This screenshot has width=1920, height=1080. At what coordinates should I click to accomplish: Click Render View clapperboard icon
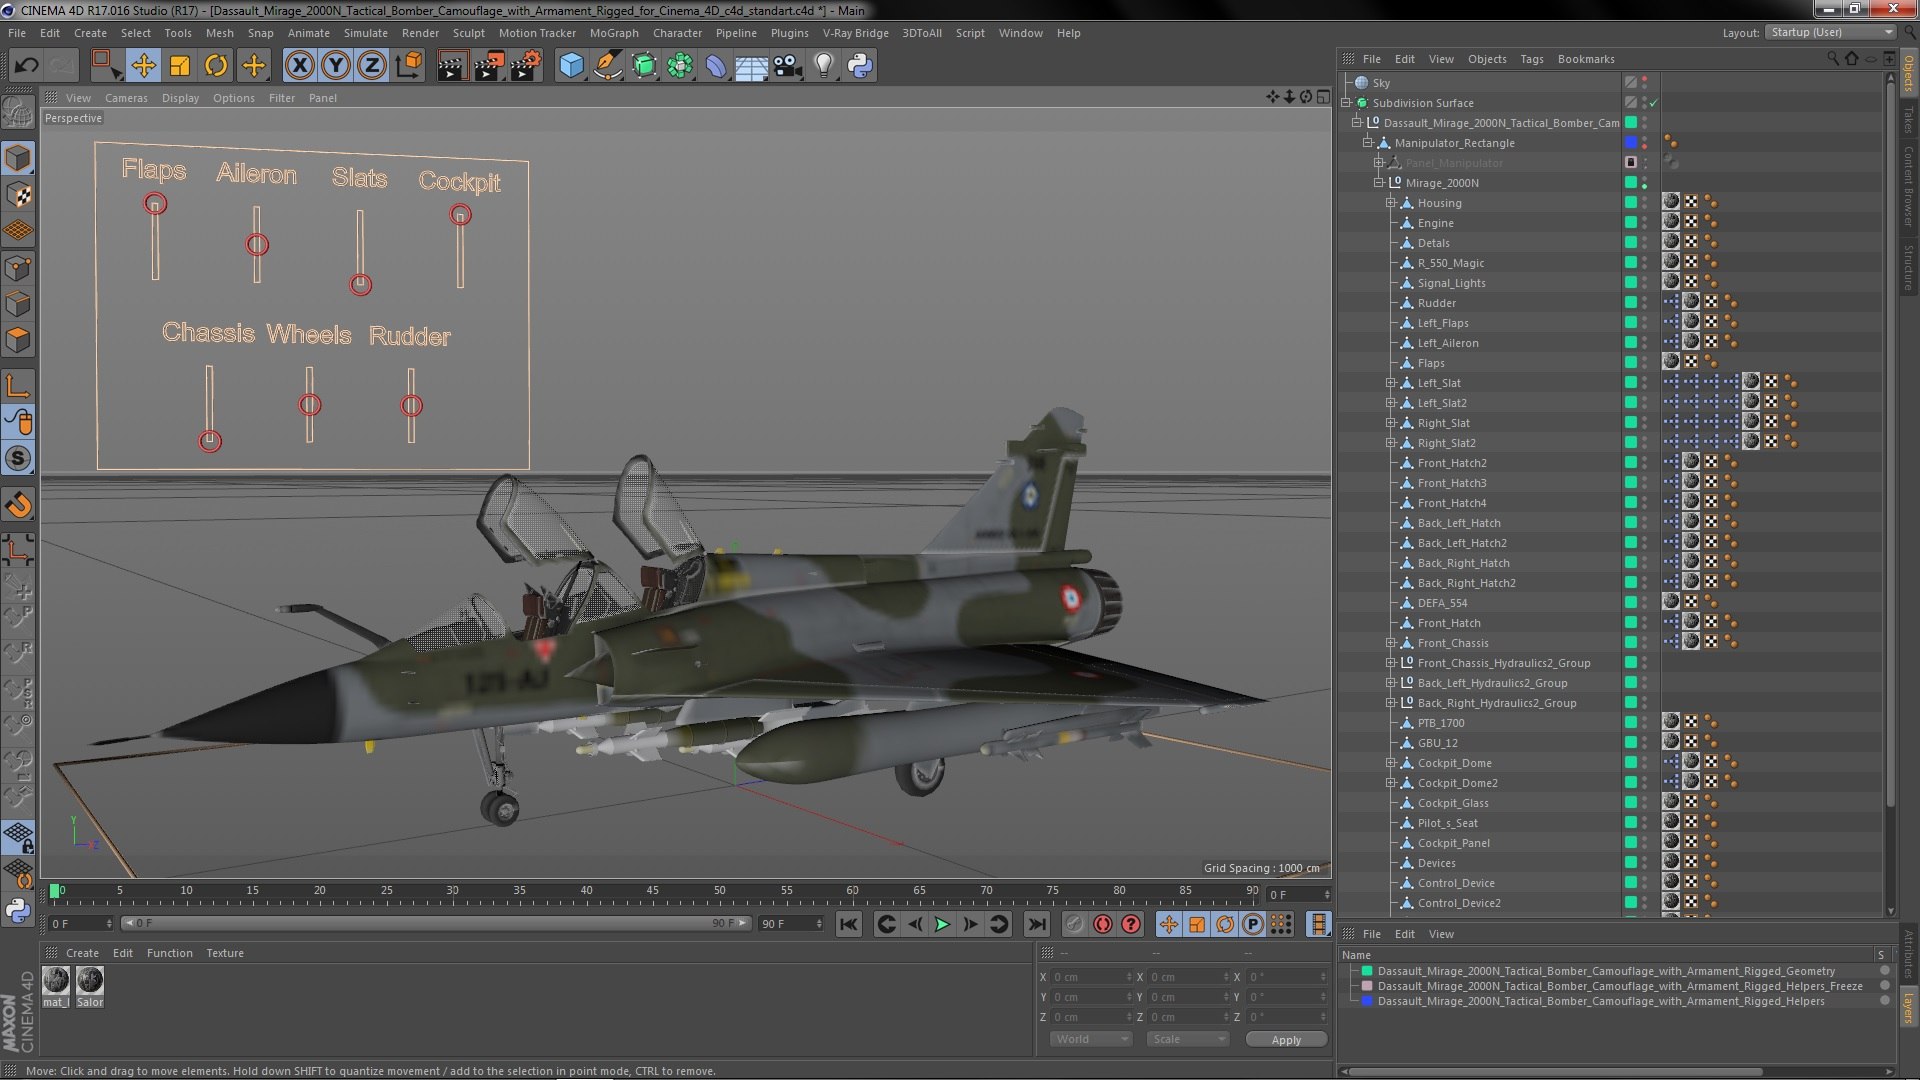coord(452,66)
